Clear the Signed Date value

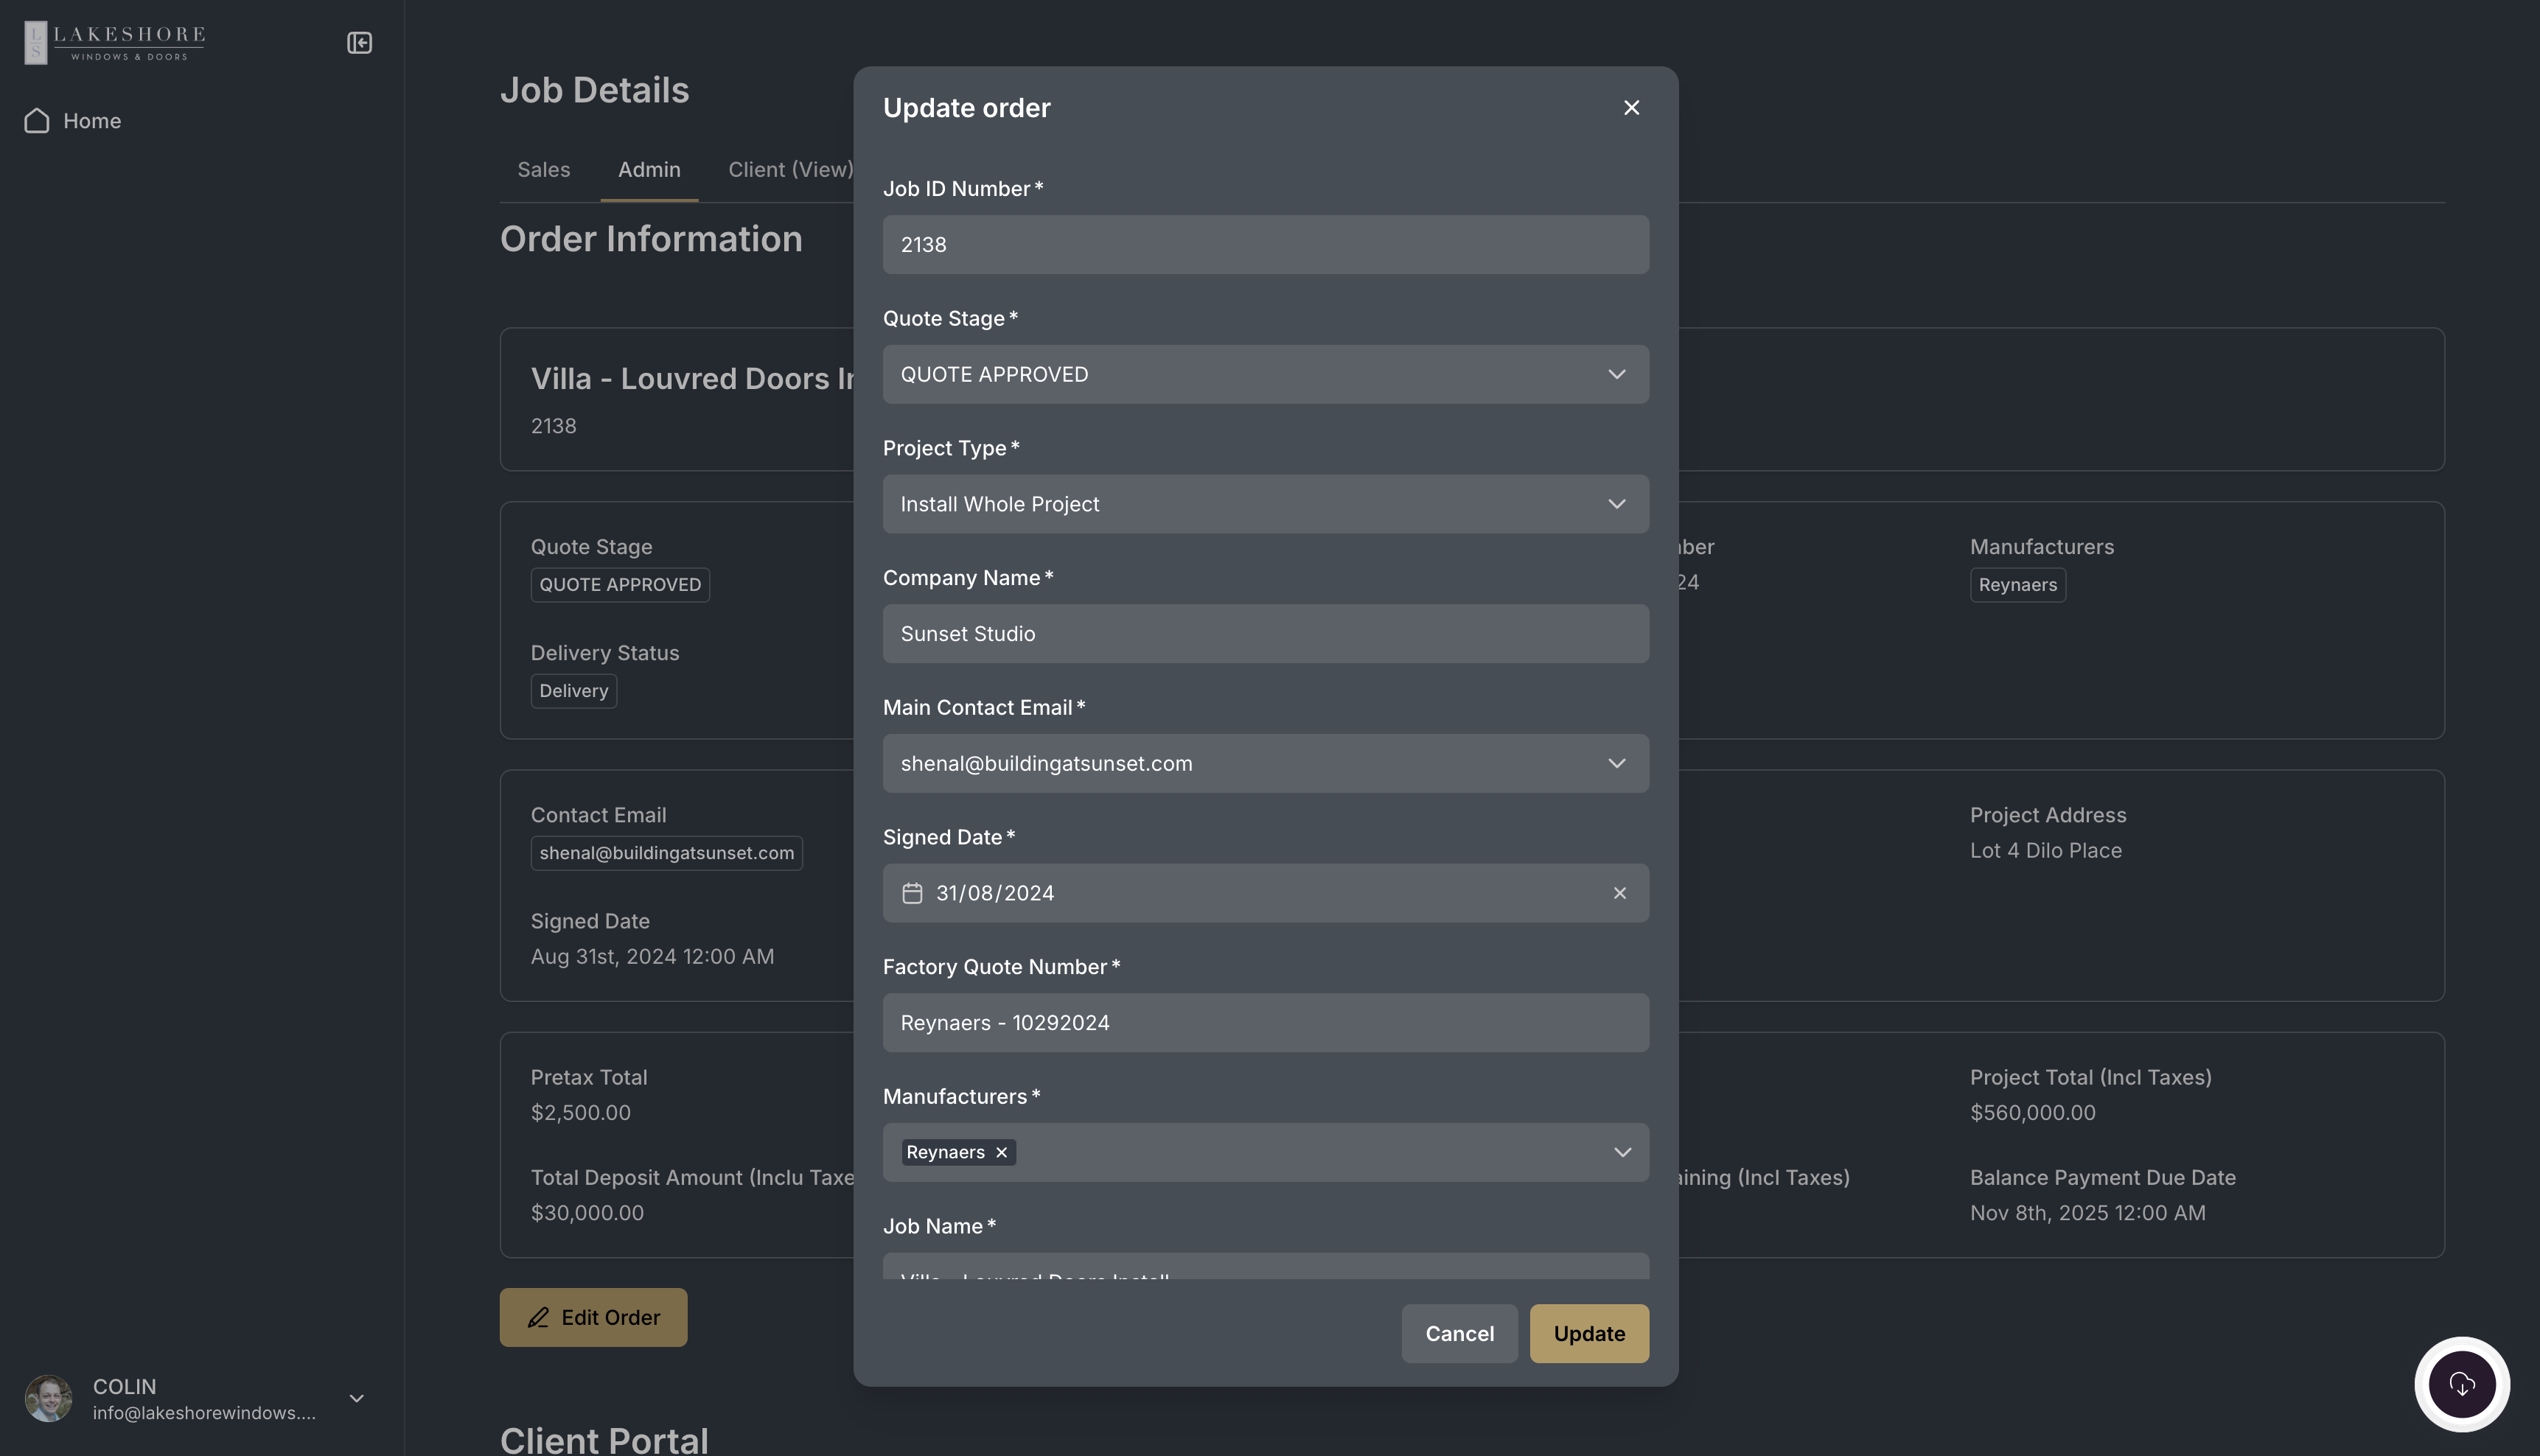click(x=1619, y=893)
